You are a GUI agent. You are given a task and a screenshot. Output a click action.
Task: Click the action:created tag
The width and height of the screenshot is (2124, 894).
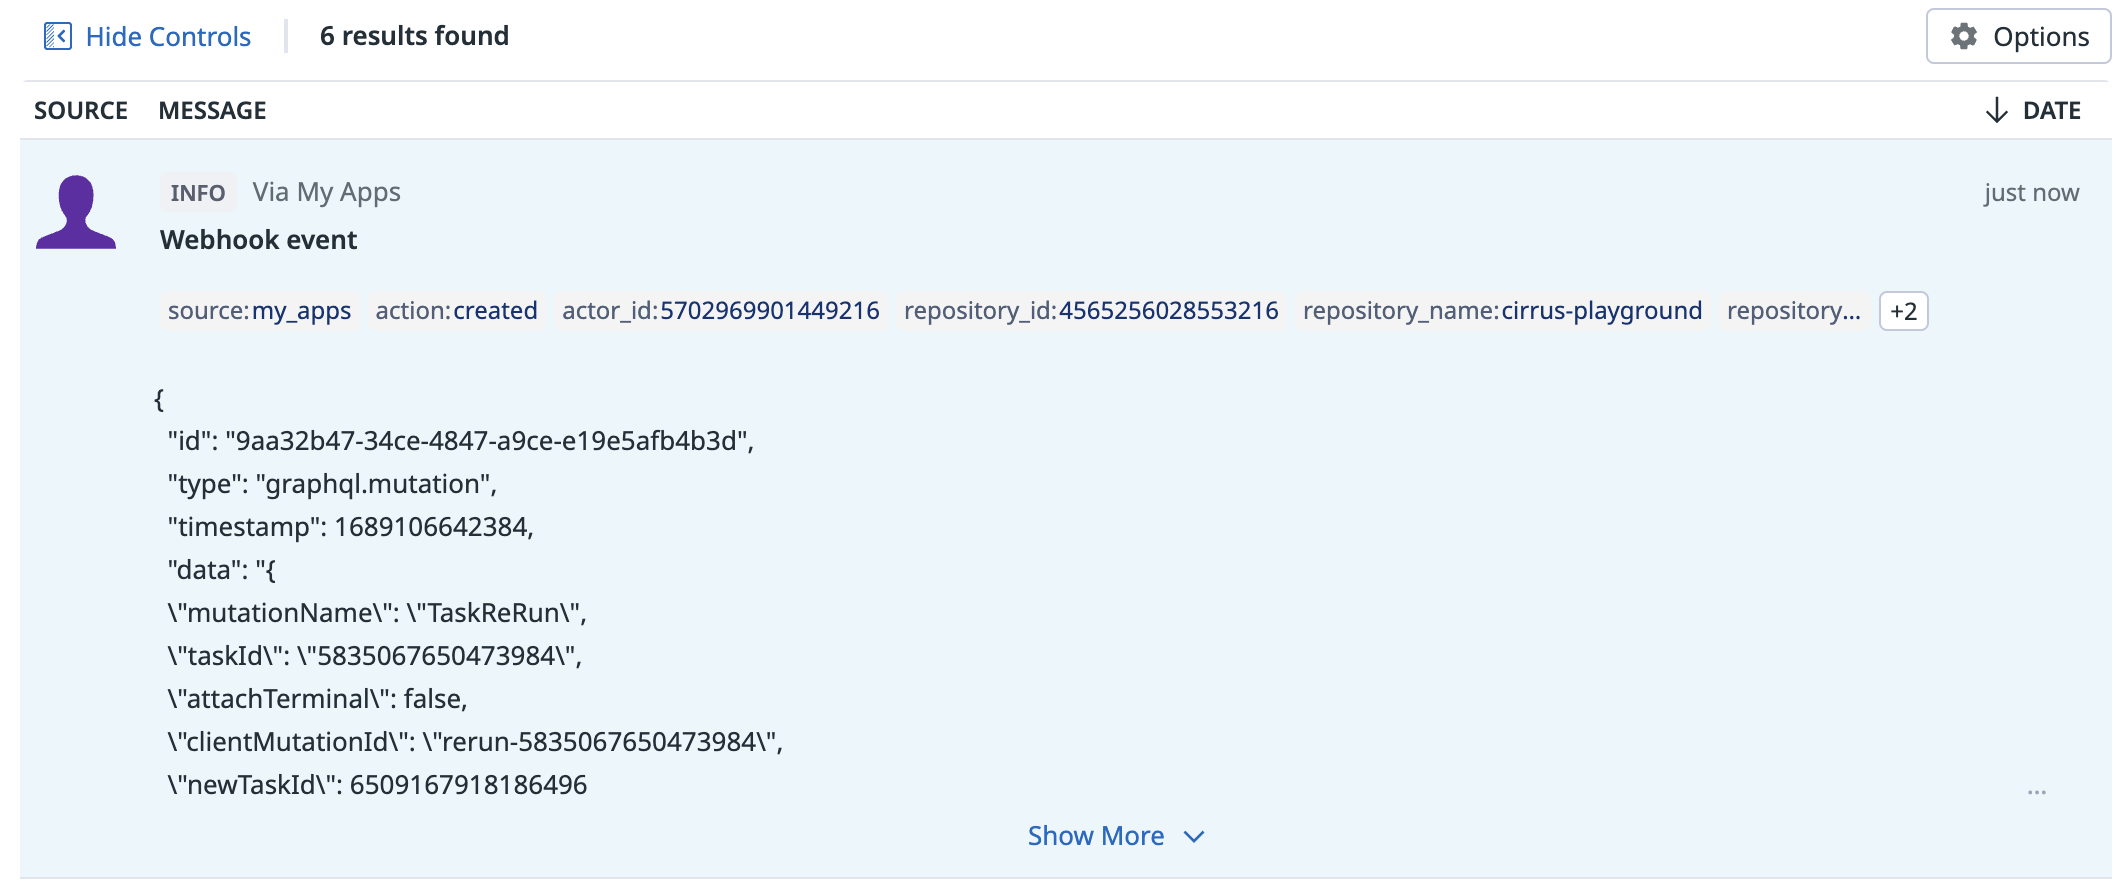(456, 311)
